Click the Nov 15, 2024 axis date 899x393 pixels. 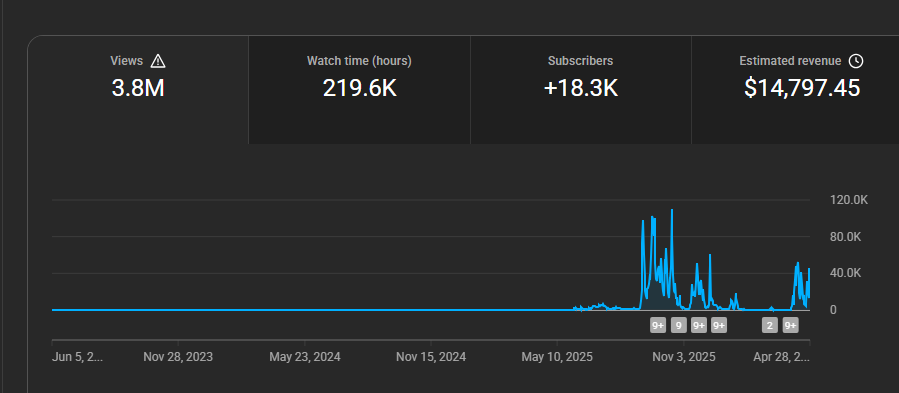coord(431,357)
